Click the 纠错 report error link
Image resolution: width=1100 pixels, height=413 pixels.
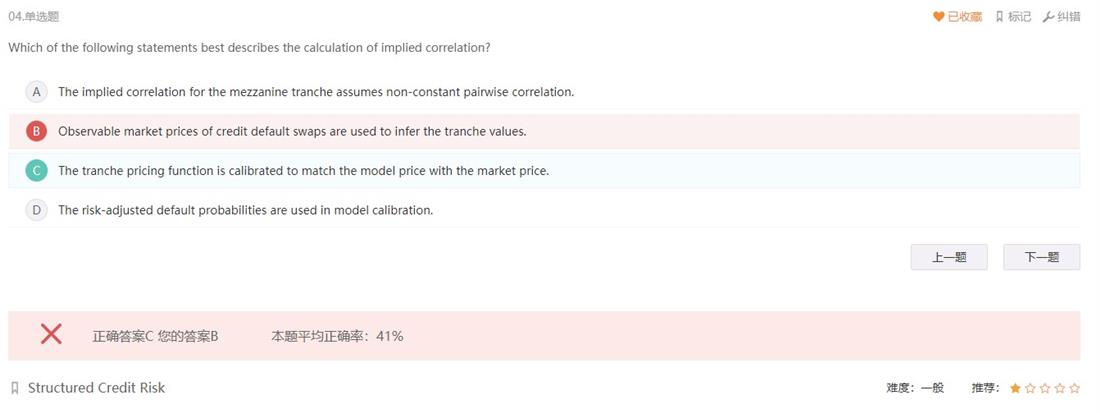tap(1068, 17)
